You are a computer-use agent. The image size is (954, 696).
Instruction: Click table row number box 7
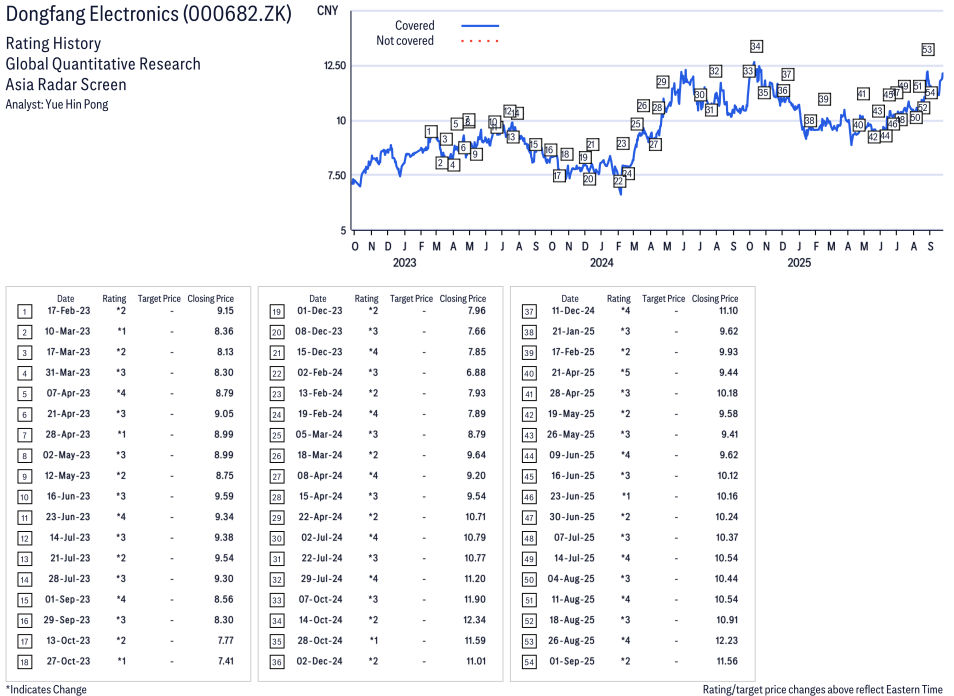(24, 436)
